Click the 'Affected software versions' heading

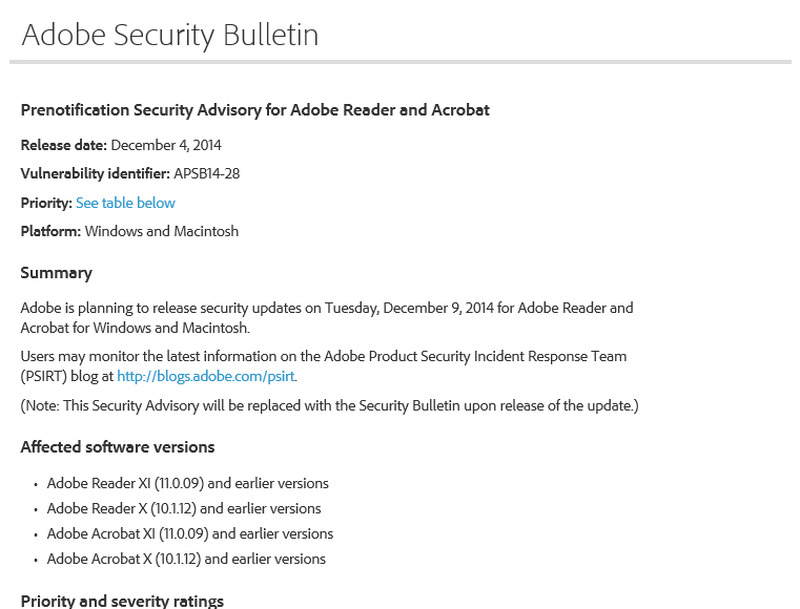[x=117, y=447]
